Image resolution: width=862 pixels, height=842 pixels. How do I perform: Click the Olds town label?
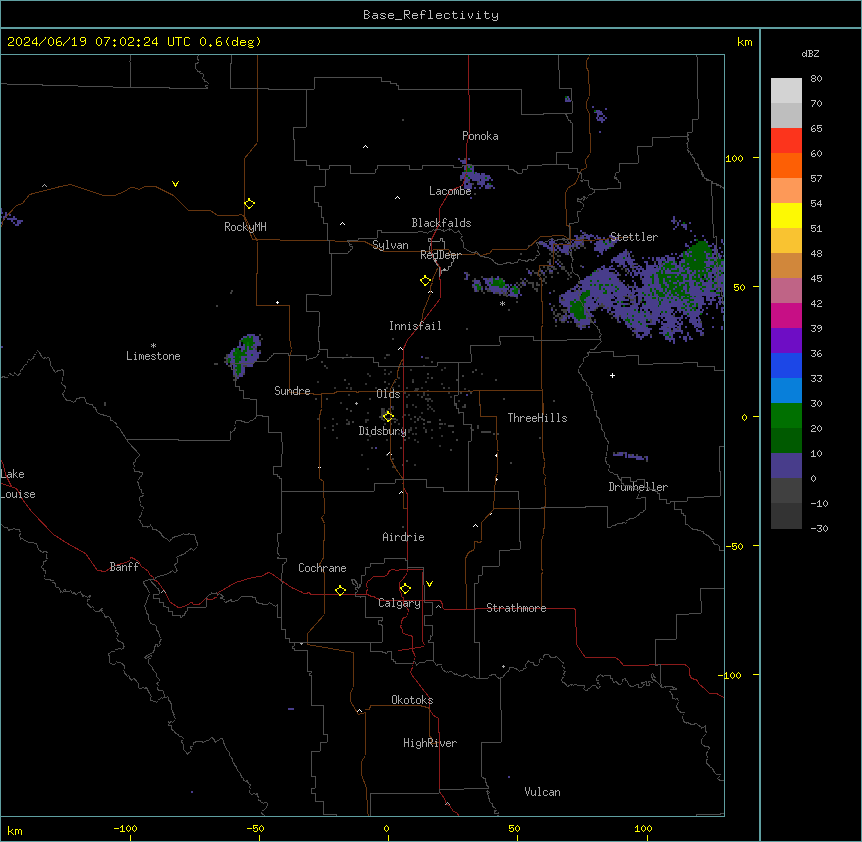tap(388, 394)
